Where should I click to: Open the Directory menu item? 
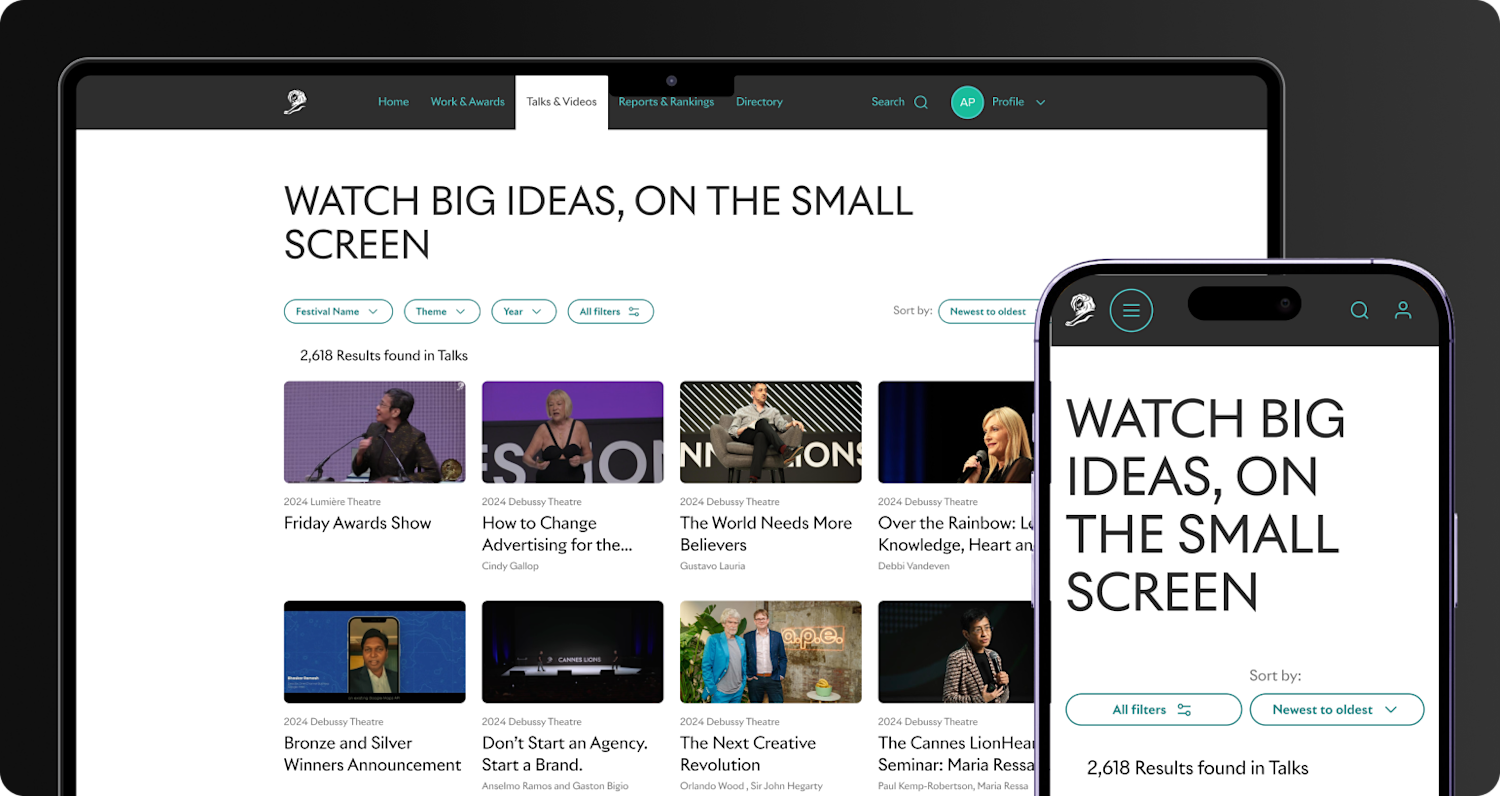759,102
